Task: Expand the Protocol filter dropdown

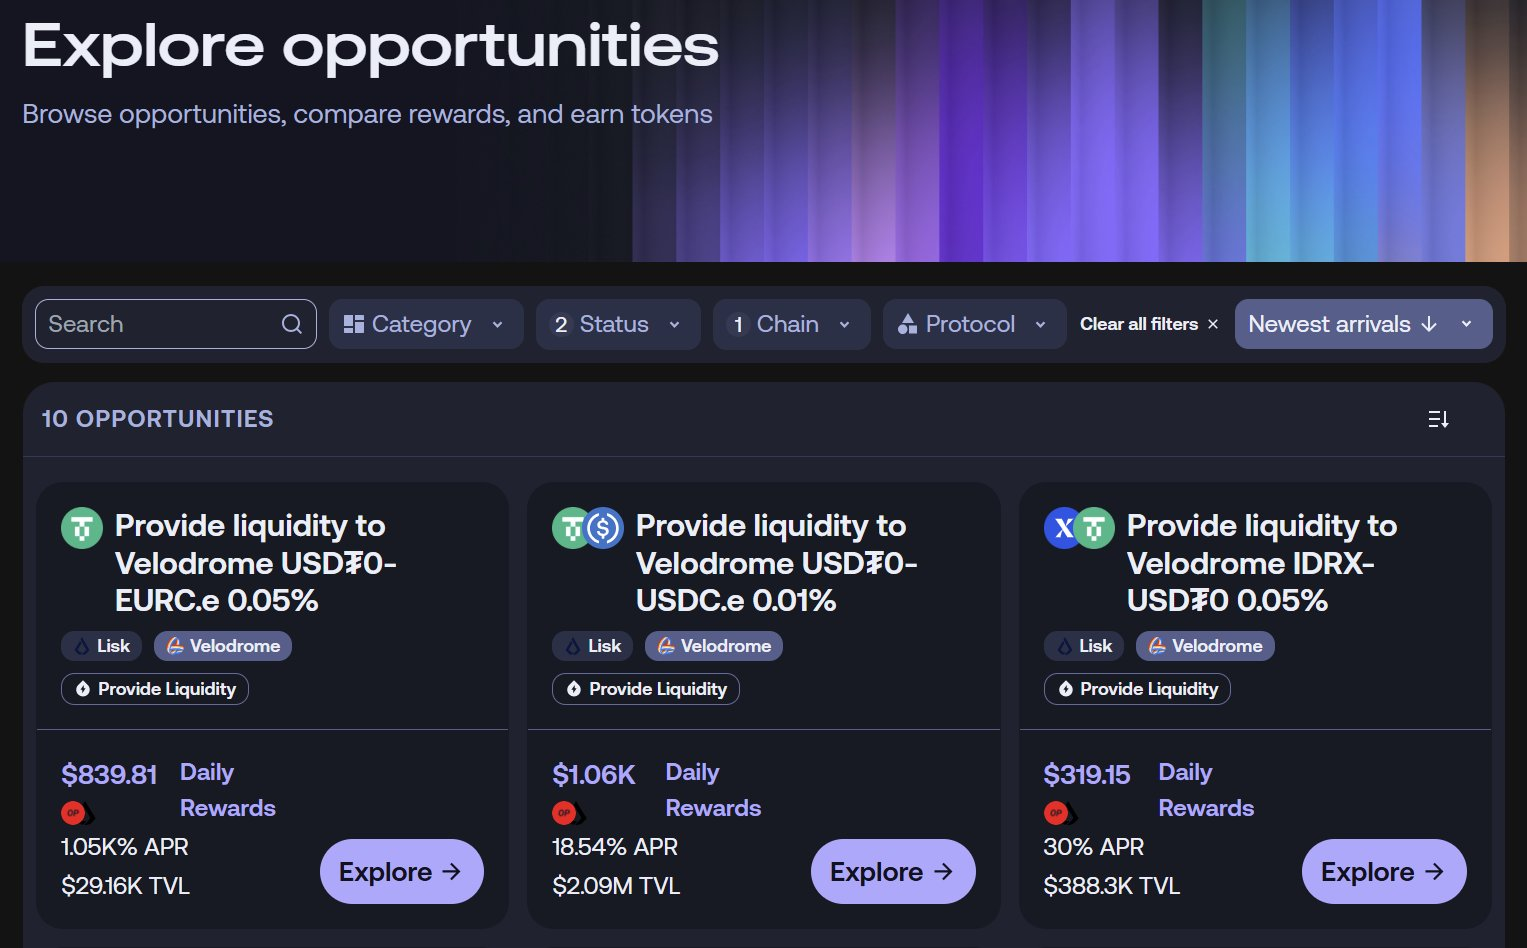Action: pyautogui.click(x=973, y=324)
